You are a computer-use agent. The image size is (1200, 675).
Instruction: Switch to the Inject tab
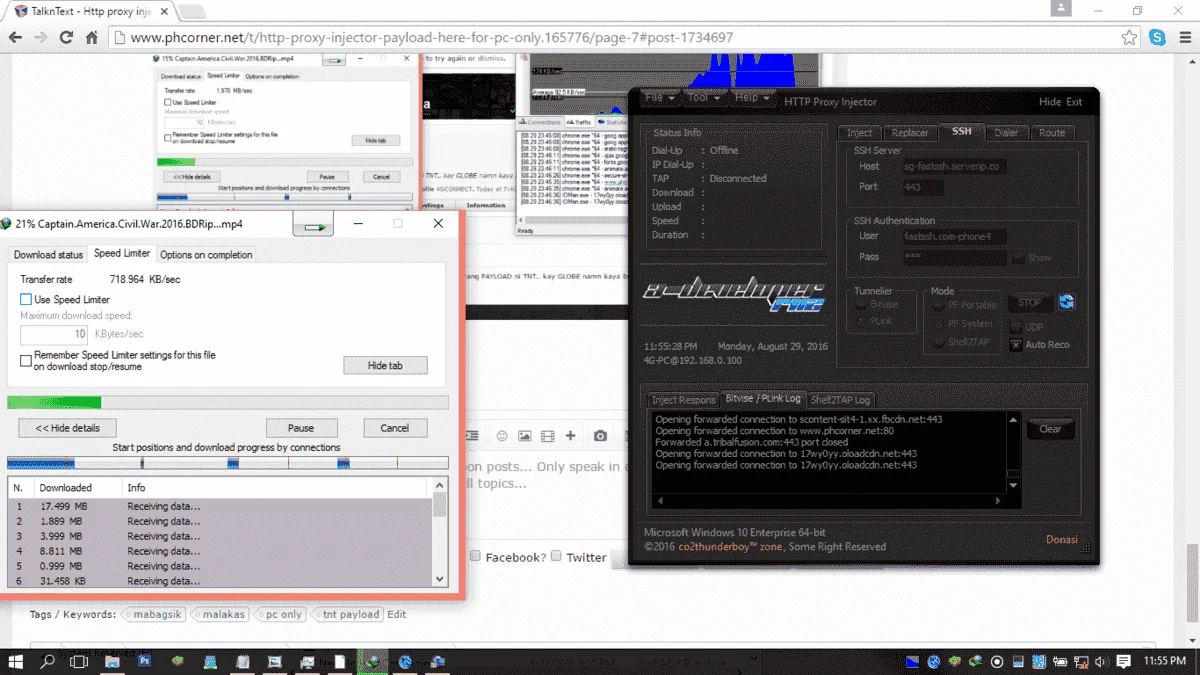pyautogui.click(x=859, y=132)
